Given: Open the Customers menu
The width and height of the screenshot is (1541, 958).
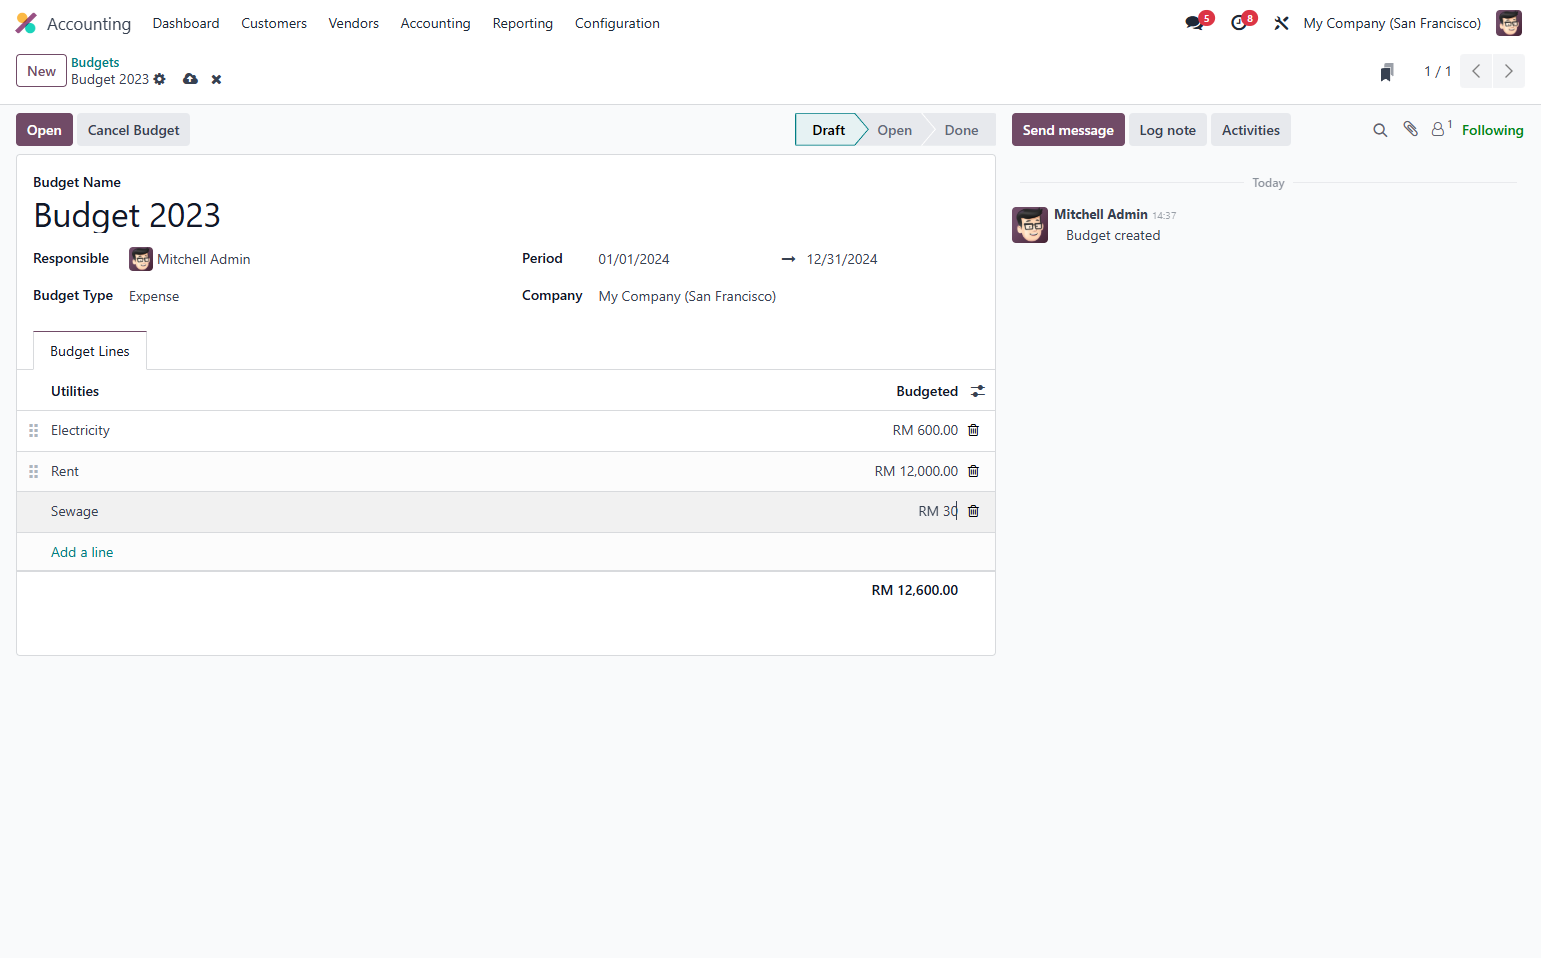Looking at the screenshot, I should click(x=274, y=23).
